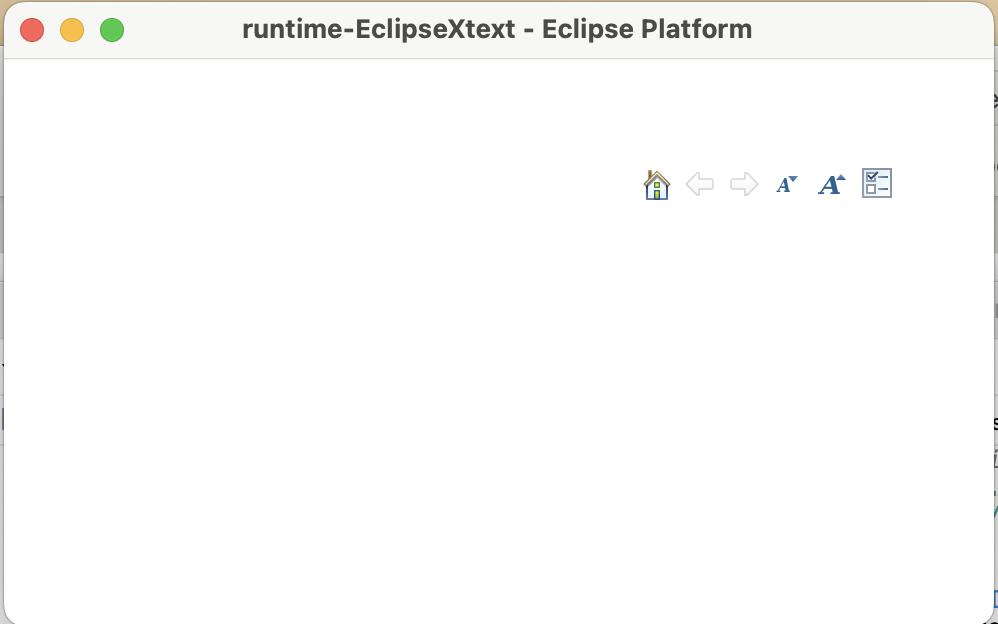
Task: Click the A icon with up triangle
Action: pyautogui.click(x=831, y=184)
